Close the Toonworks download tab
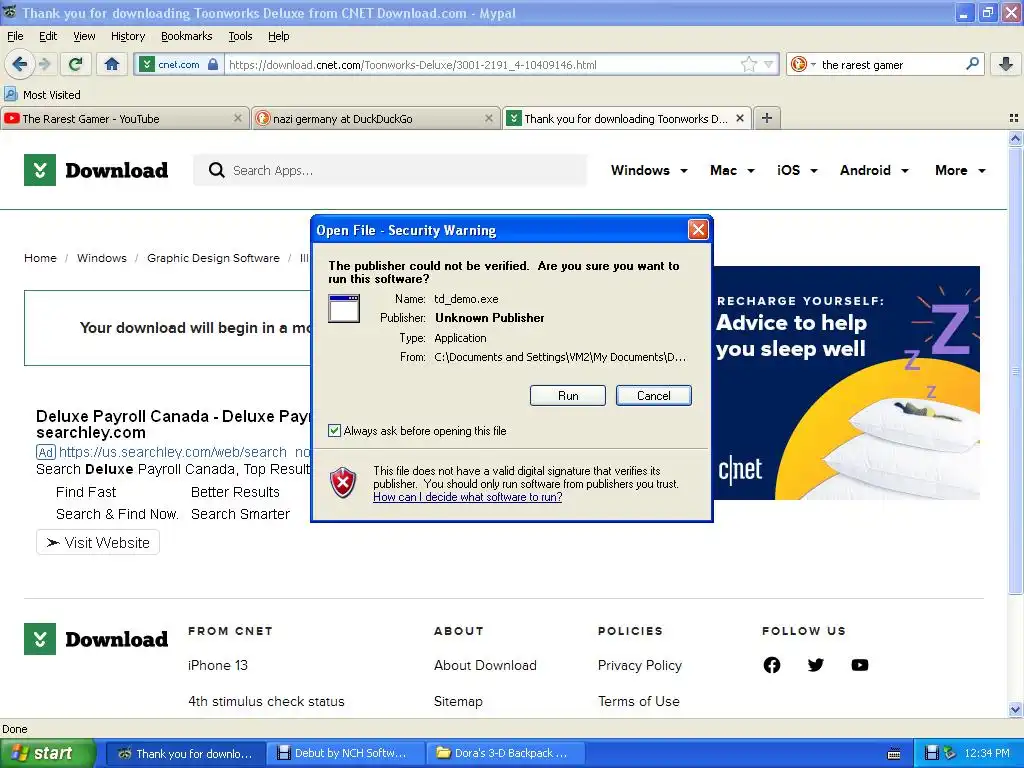1024x768 pixels. click(740, 118)
